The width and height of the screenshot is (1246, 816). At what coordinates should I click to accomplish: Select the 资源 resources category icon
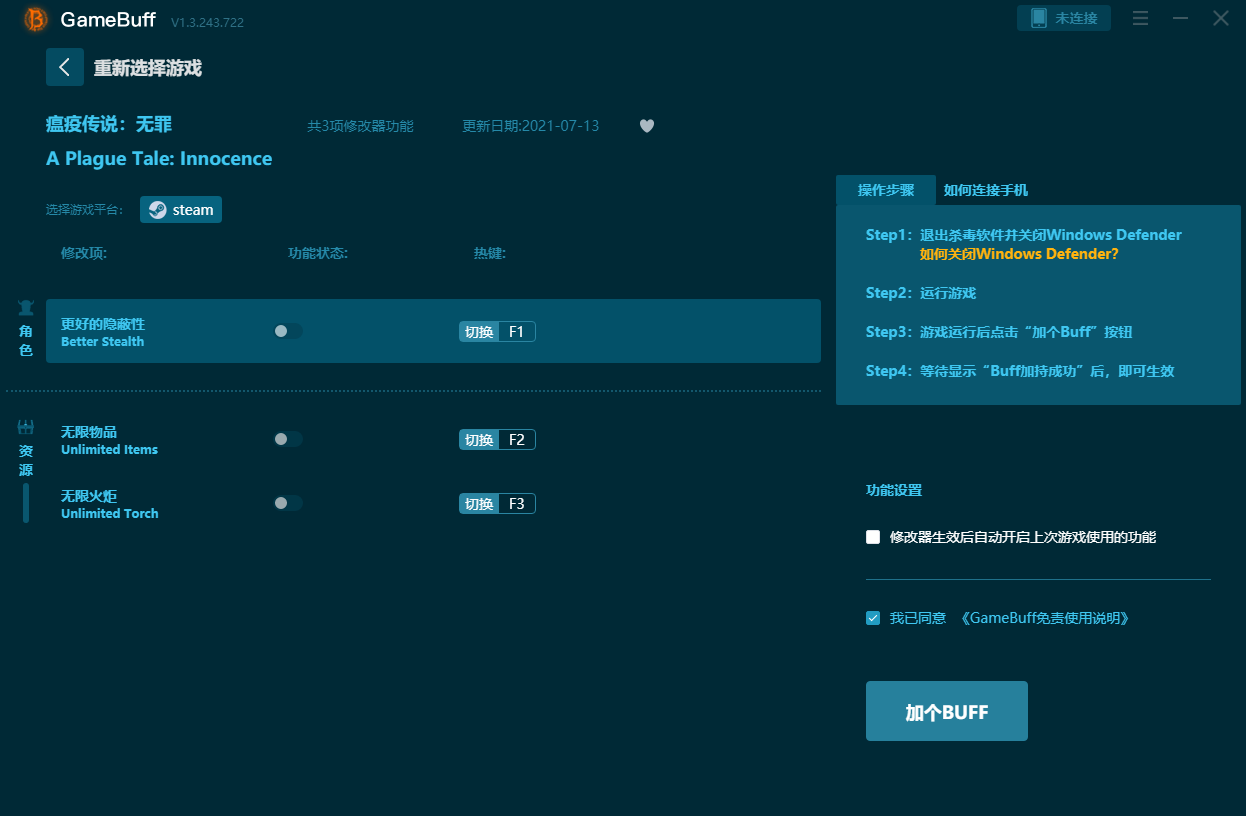26,427
